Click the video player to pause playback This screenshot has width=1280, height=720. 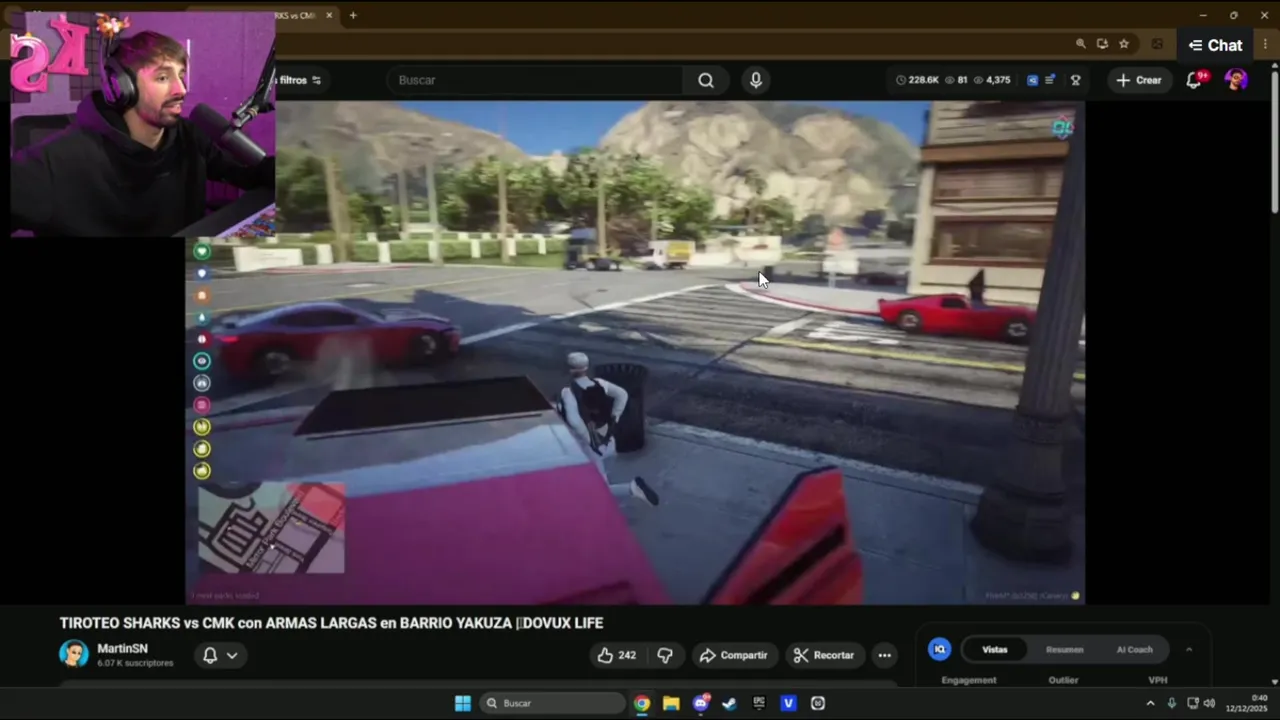click(x=635, y=352)
